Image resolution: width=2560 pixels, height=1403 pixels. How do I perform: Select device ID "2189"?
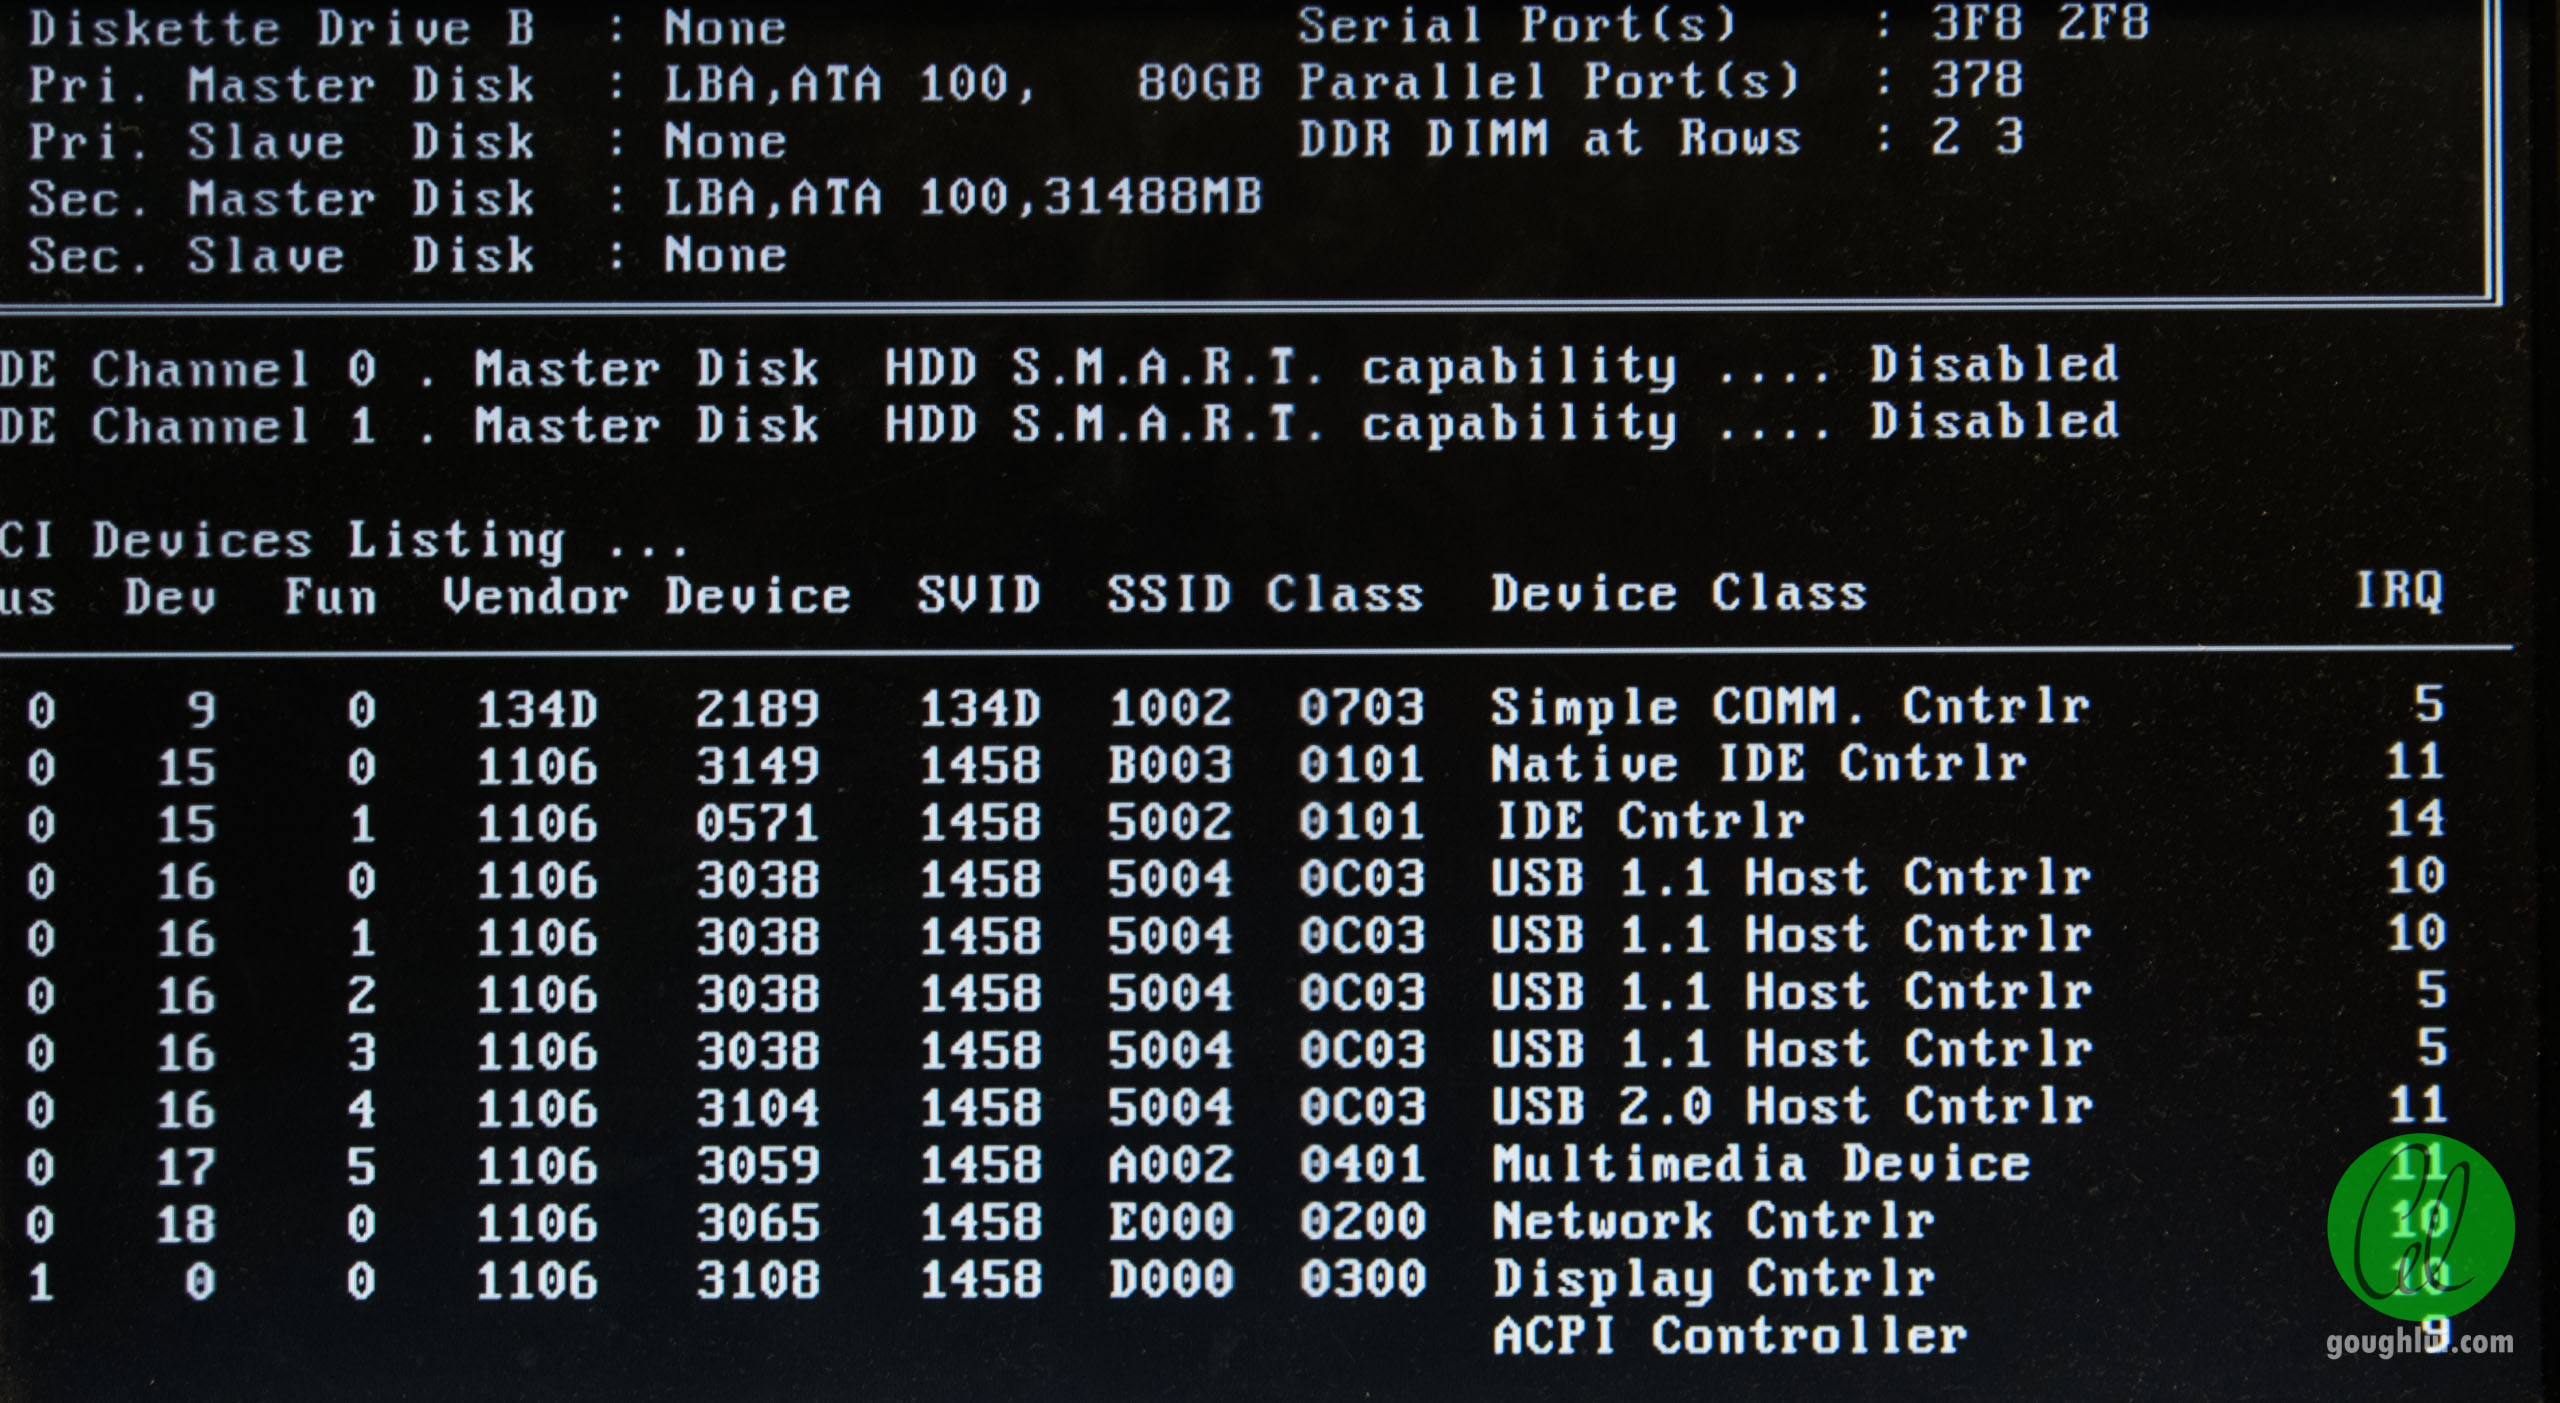[x=757, y=709]
